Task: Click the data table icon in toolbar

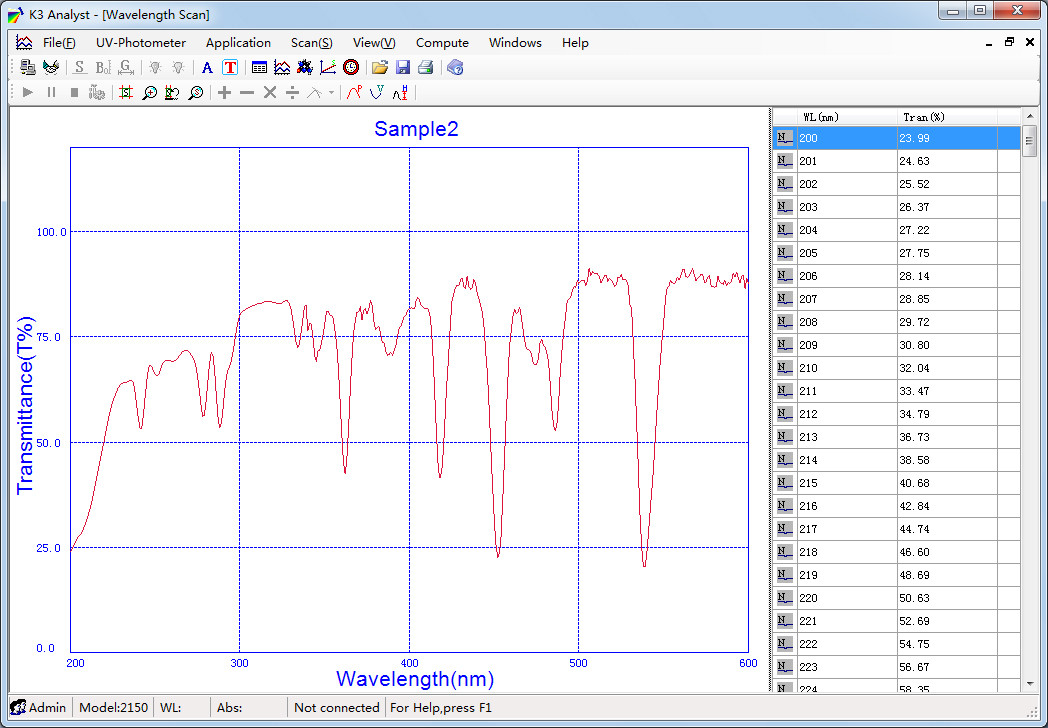Action: pos(259,68)
